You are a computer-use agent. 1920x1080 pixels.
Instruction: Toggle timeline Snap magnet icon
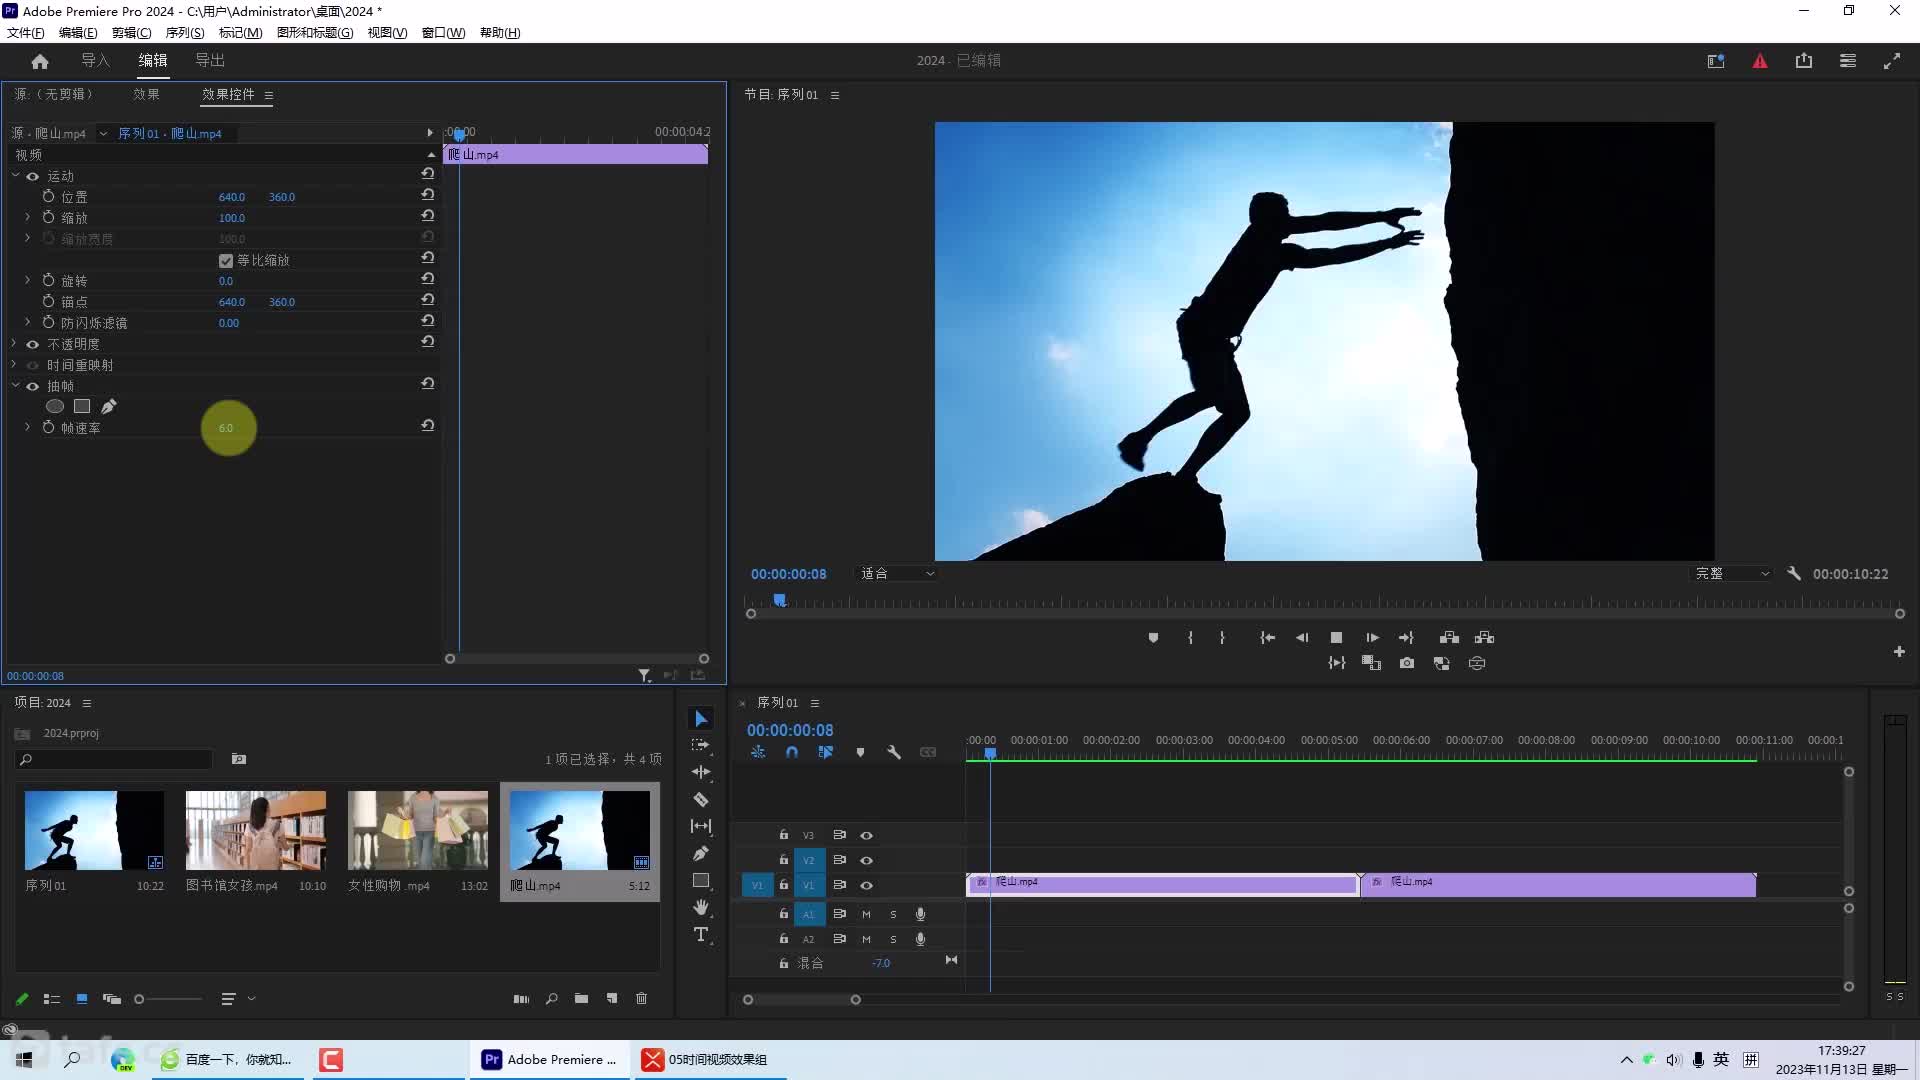click(x=792, y=752)
